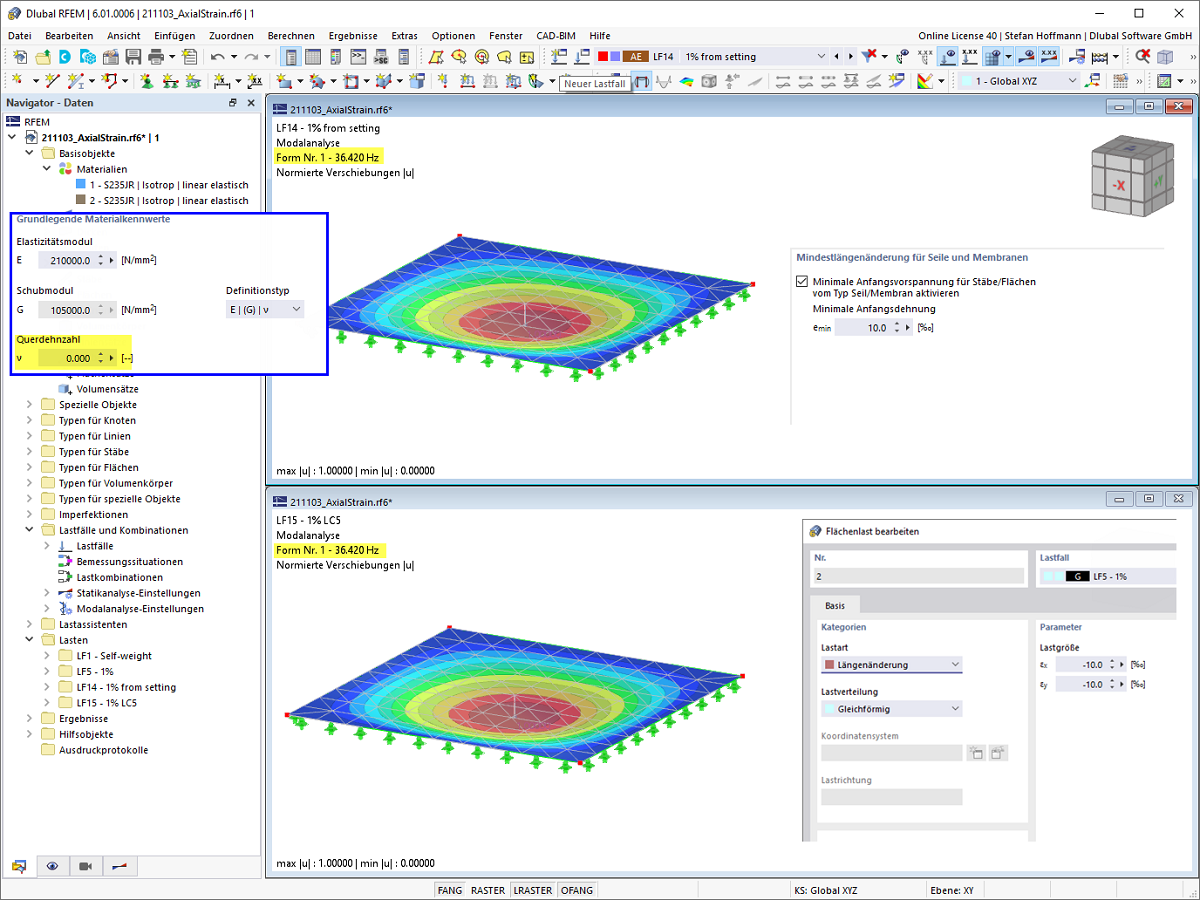Toggle OFANG object snap in status bar

click(x=577, y=890)
